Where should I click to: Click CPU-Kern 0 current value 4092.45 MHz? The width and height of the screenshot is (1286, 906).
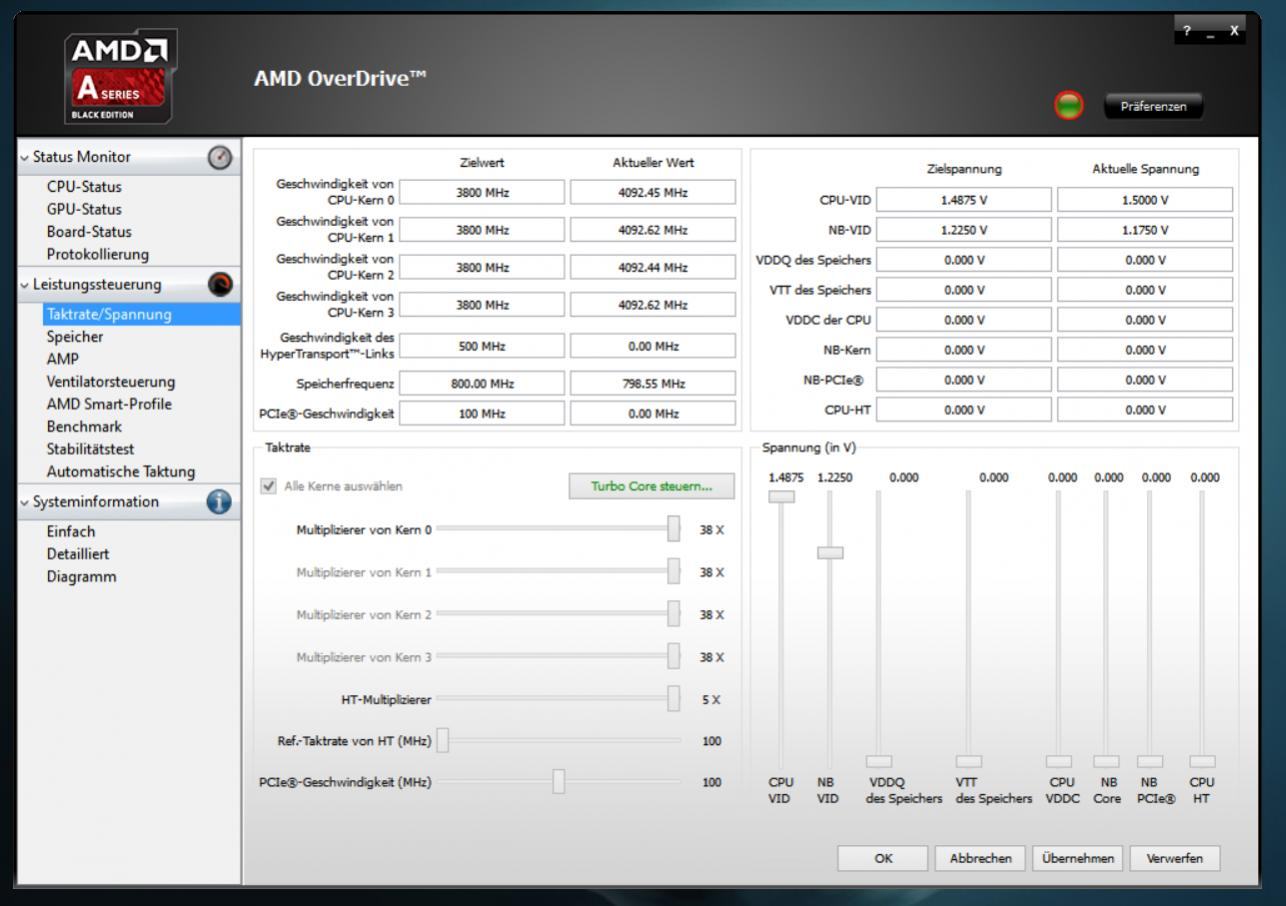[x=652, y=192]
